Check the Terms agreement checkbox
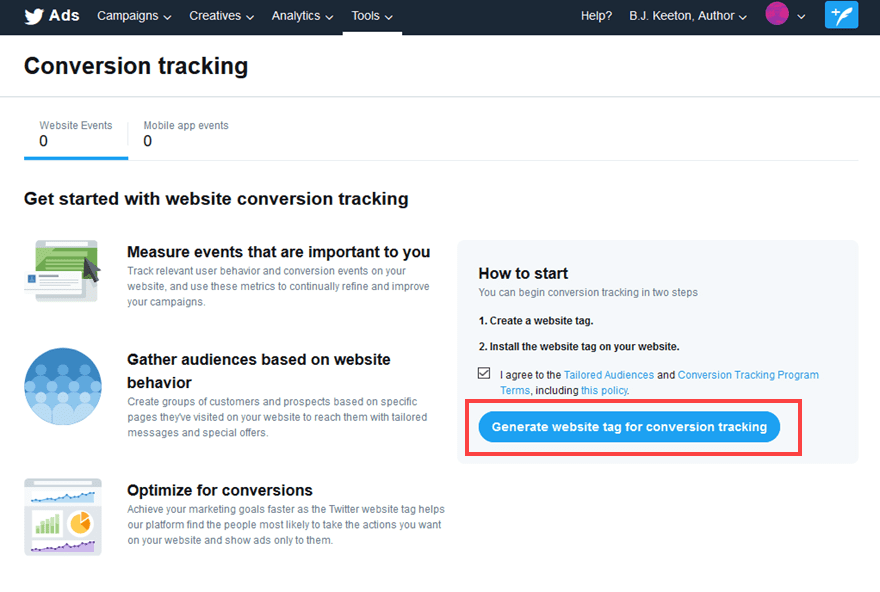The width and height of the screenshot is (880, 592). (x=484, y=374)
